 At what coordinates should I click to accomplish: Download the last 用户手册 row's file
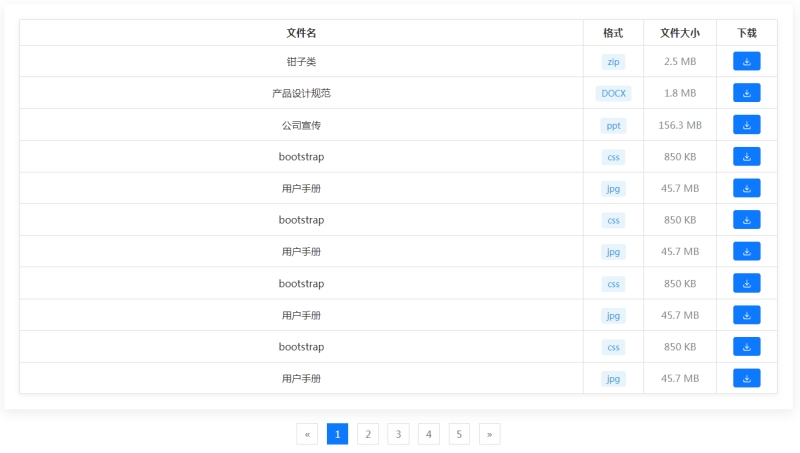tap(746, 378)
